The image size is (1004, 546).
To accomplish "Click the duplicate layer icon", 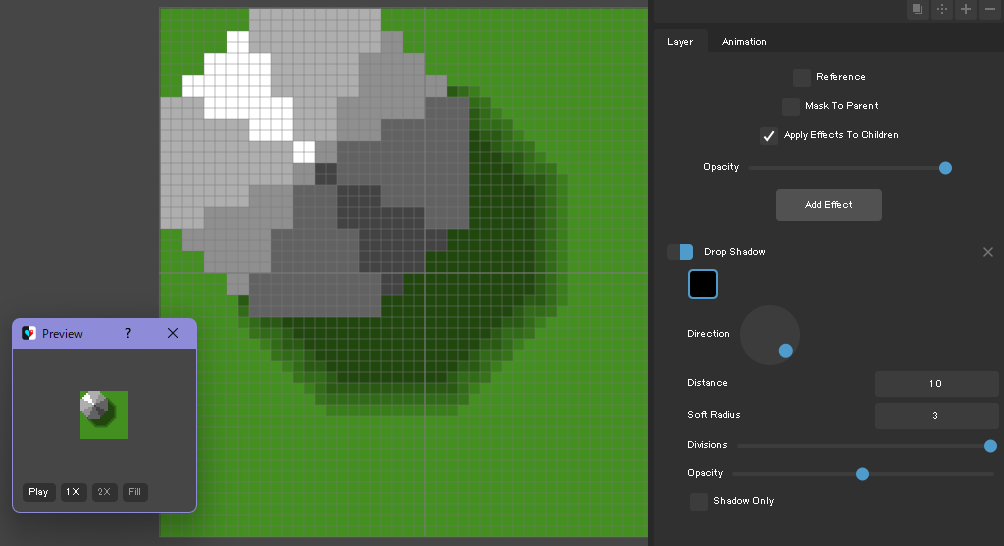I will click(x=918, y=9).
